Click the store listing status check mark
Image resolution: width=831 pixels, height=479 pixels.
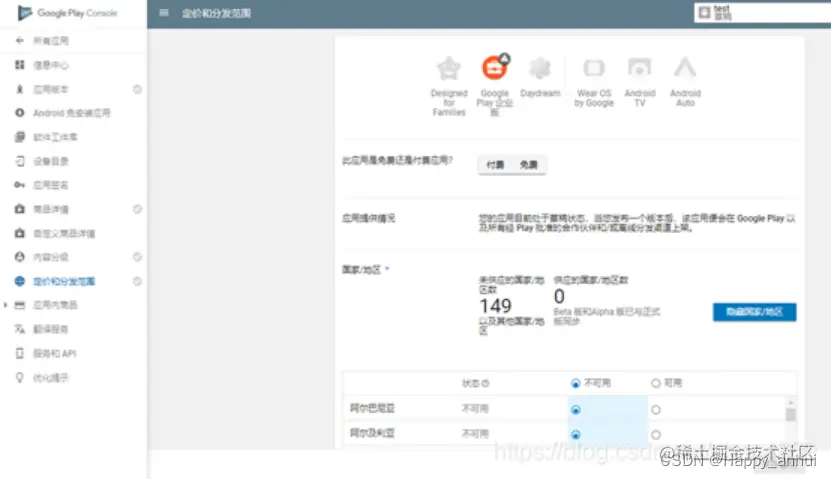click(137, 209)
